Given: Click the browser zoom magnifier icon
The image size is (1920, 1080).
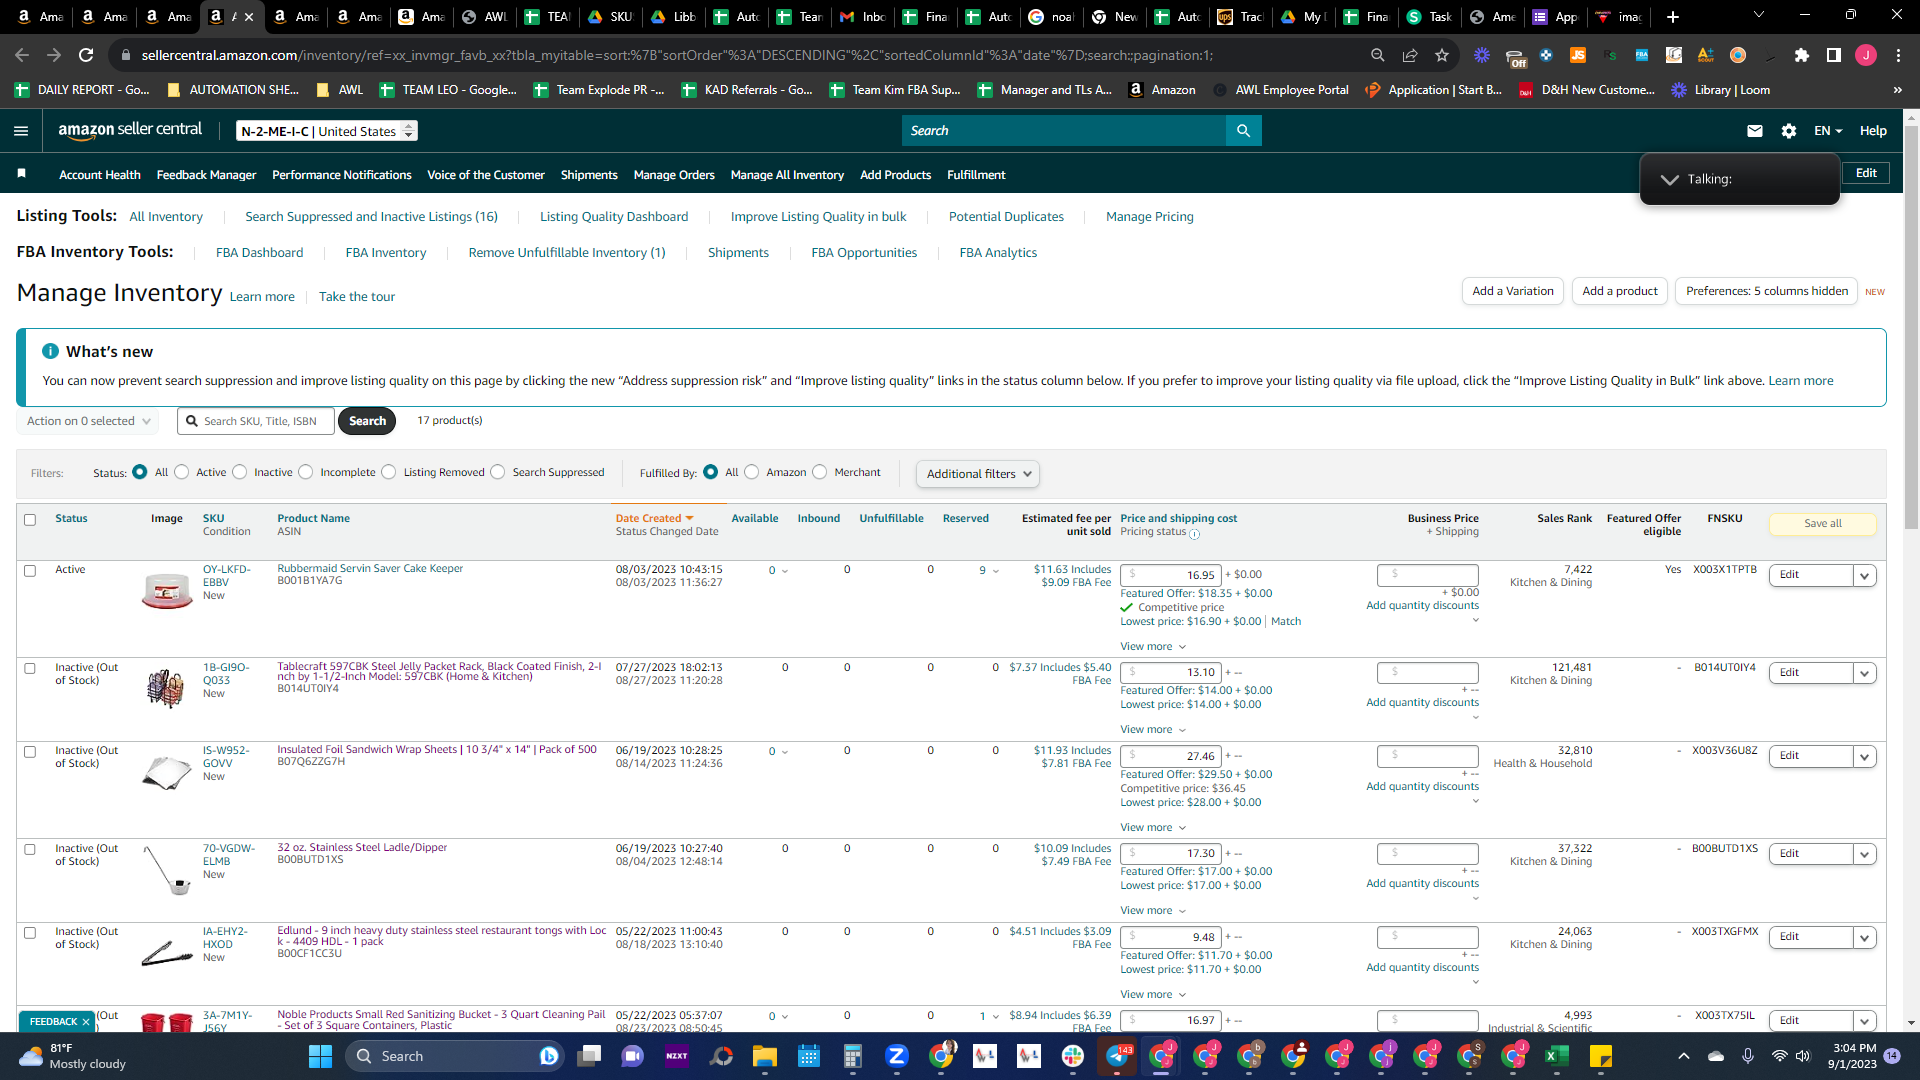Looking at the screenshot, I should point(1378,55).
